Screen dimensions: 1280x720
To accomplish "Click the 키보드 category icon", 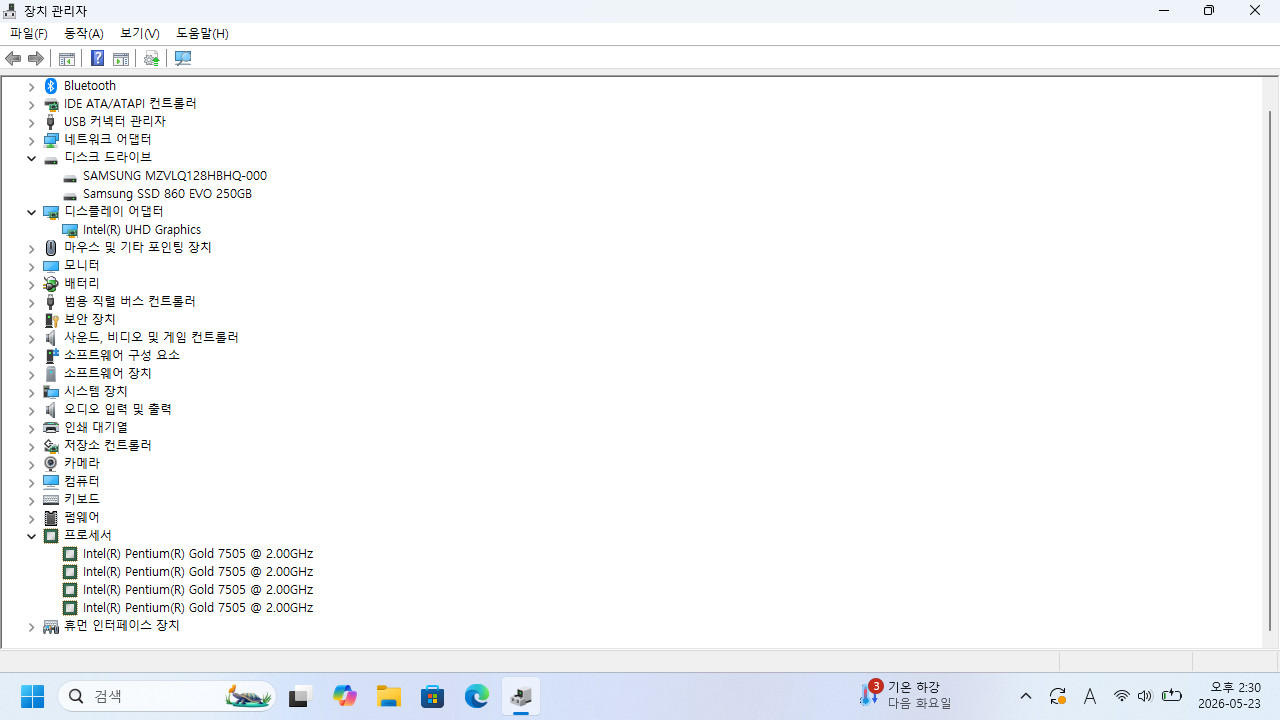I will [x=51, y=500].
